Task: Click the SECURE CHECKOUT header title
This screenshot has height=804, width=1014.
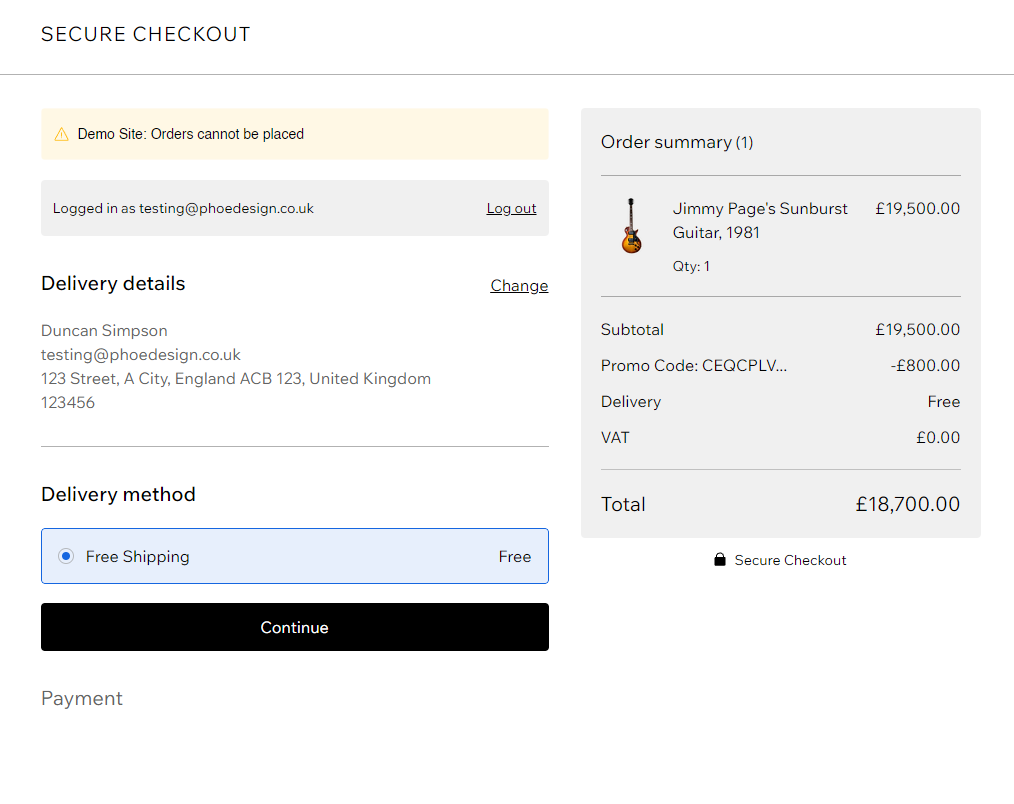Action: [146, 35]
